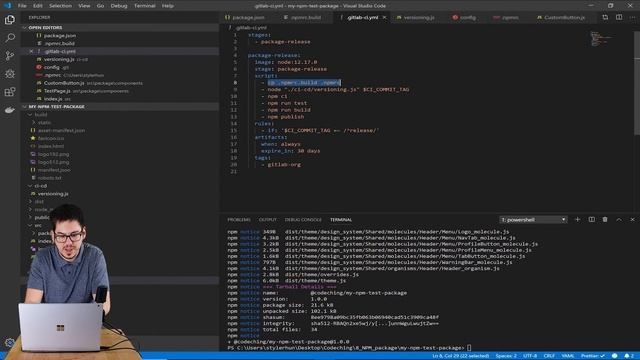640x360 pixels.
Task: Open the Explorer view in activity bar
Action: (9, 20)
